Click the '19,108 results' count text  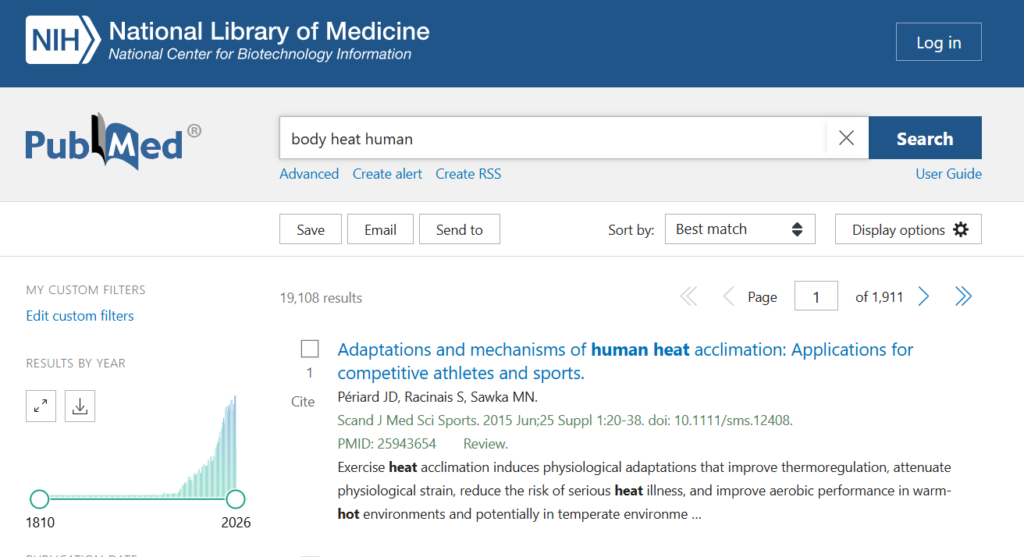(321, 298)
